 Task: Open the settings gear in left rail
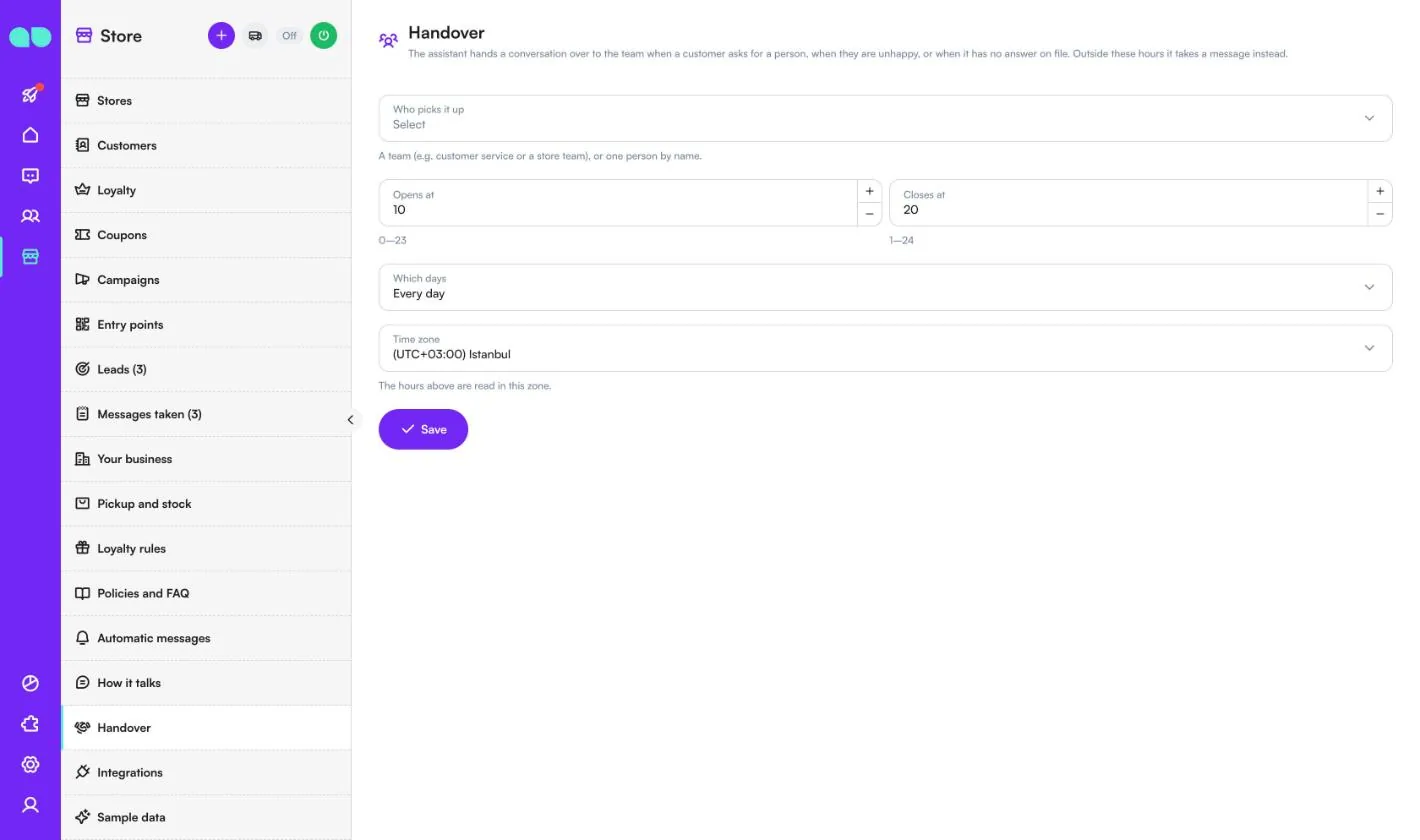[30, 764]
